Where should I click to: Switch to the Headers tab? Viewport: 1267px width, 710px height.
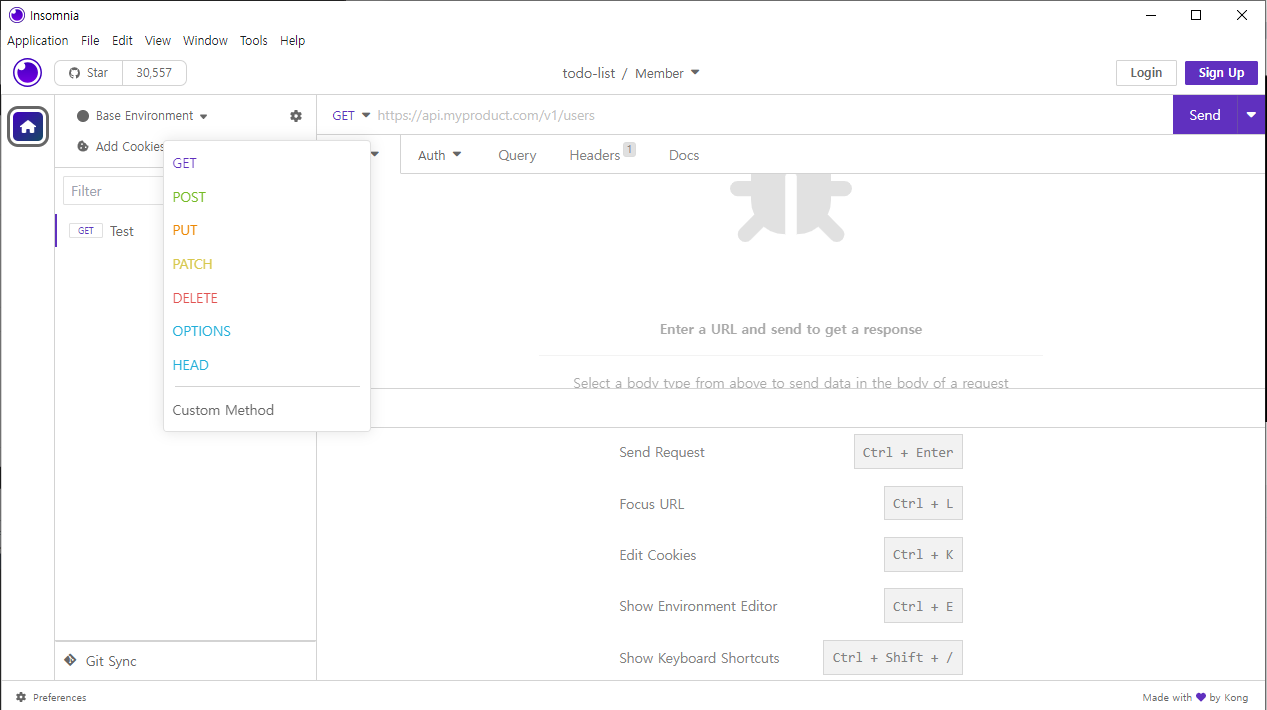click(x=601, y=155)
